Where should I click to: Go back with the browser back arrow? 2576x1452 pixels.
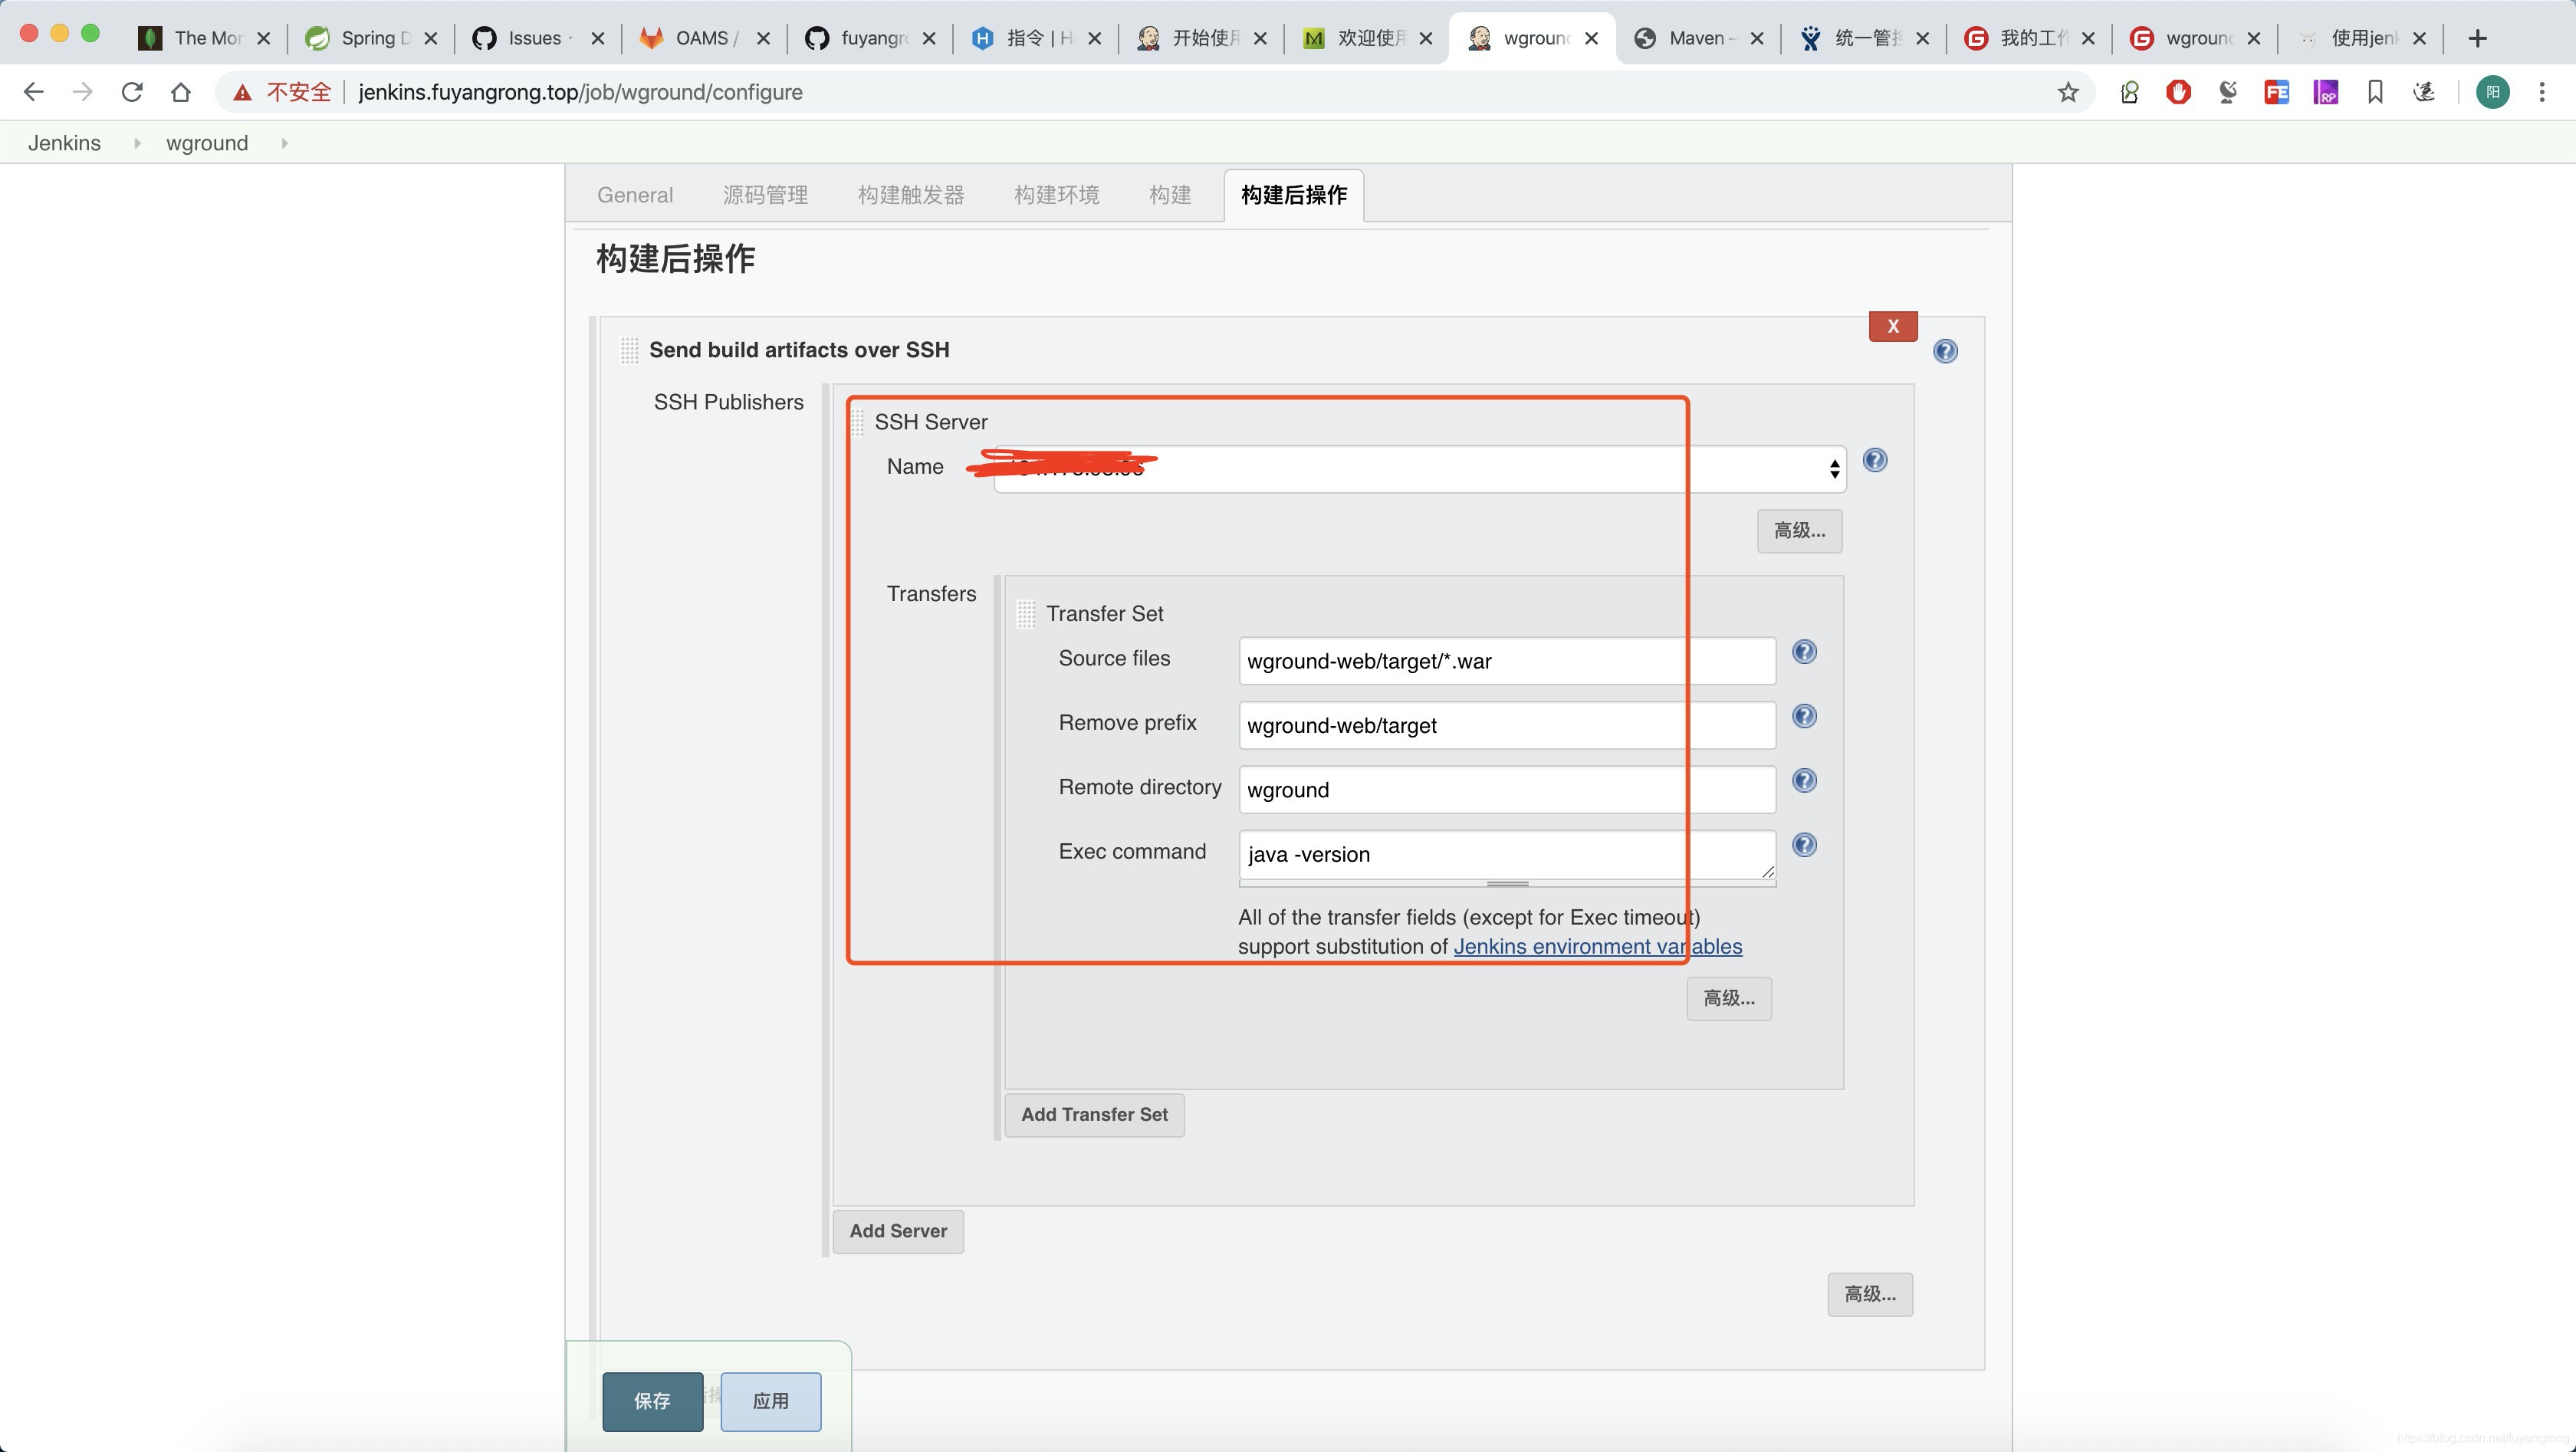pos(33,92)
